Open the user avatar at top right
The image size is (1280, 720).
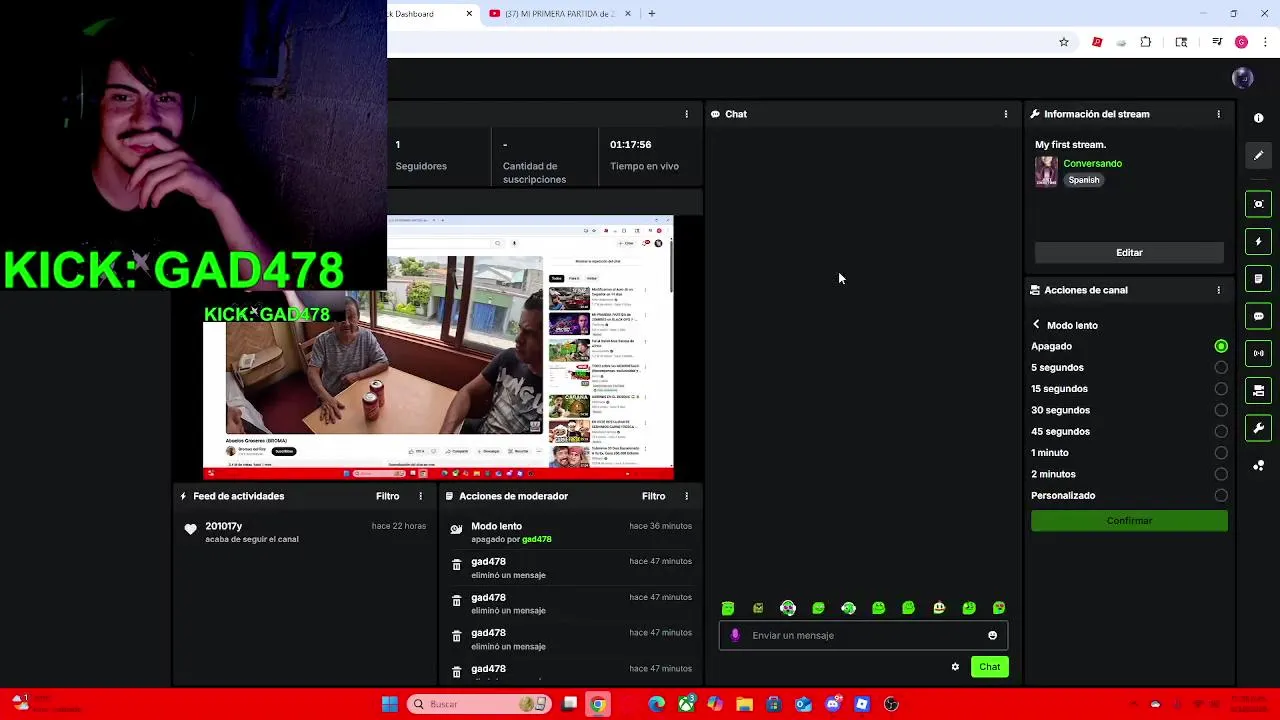coord(1243,78)
